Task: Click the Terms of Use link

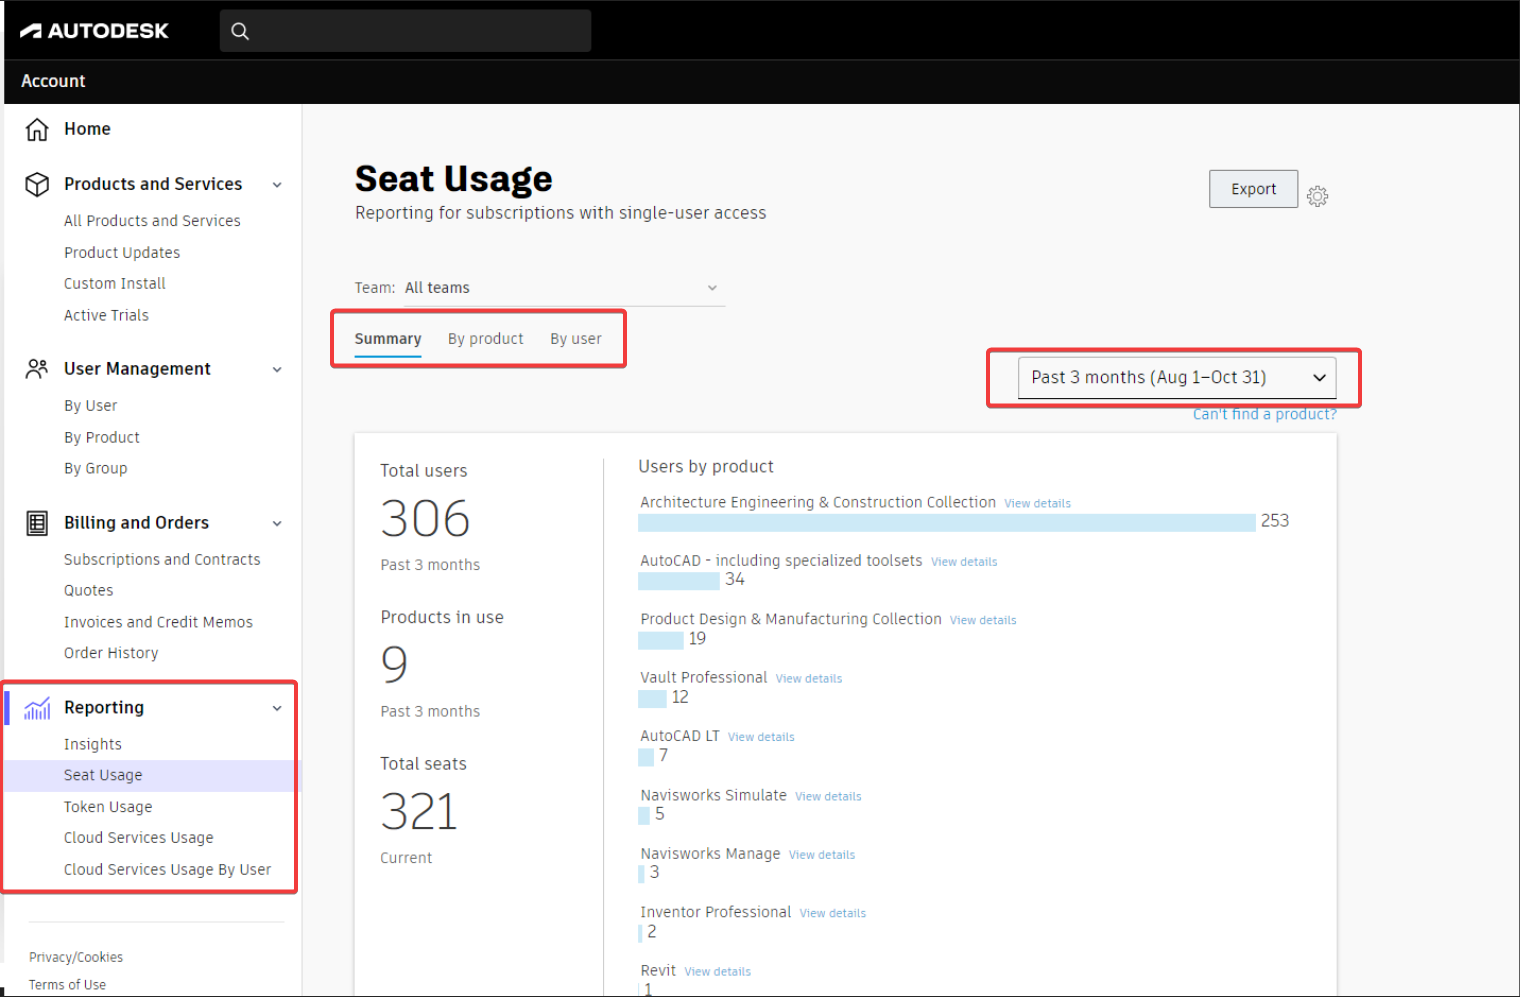Action: 67,985
